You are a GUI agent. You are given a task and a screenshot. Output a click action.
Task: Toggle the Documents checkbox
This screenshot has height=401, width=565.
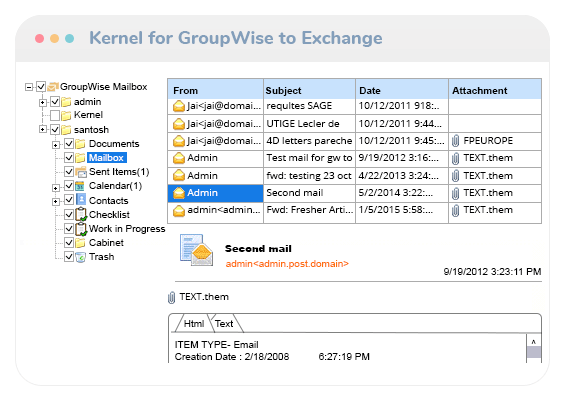click(69, 144)
